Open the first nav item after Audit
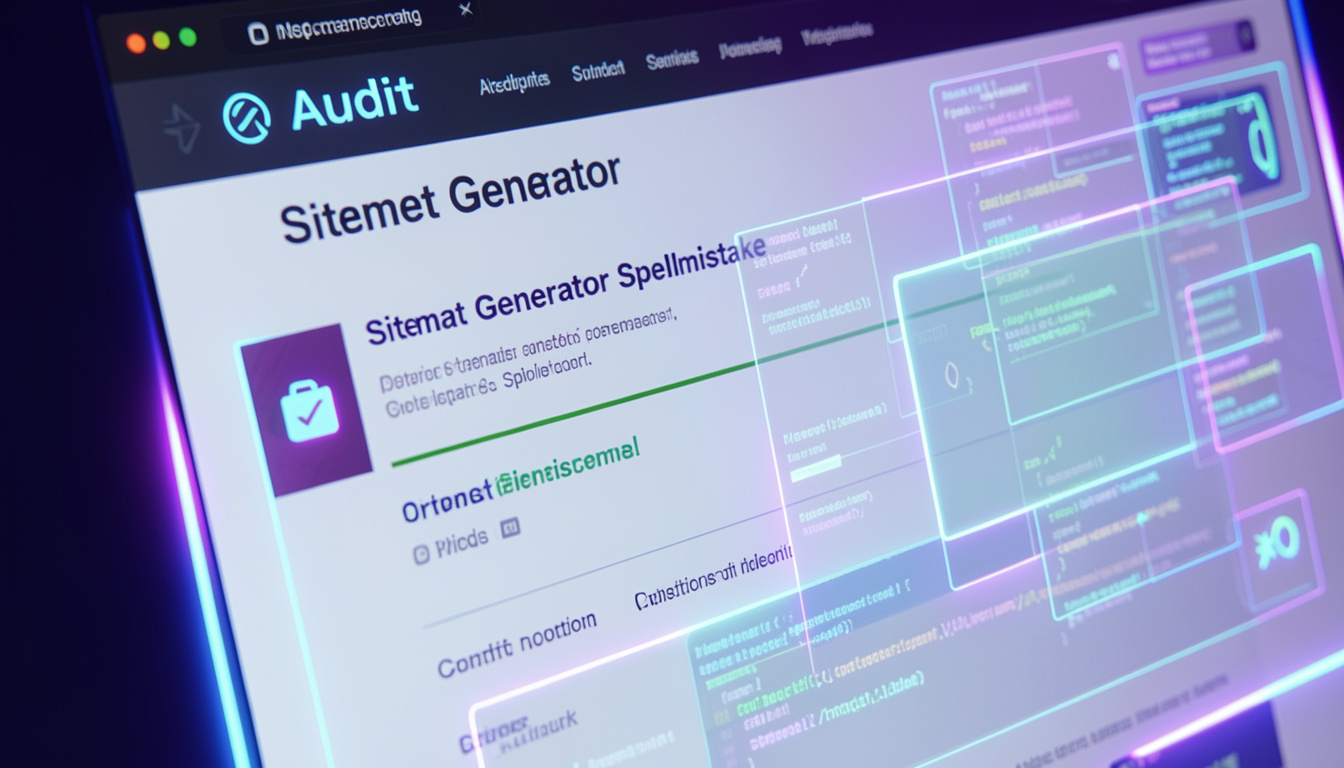This screenshot has width=1344, height=768. point(514,84)
